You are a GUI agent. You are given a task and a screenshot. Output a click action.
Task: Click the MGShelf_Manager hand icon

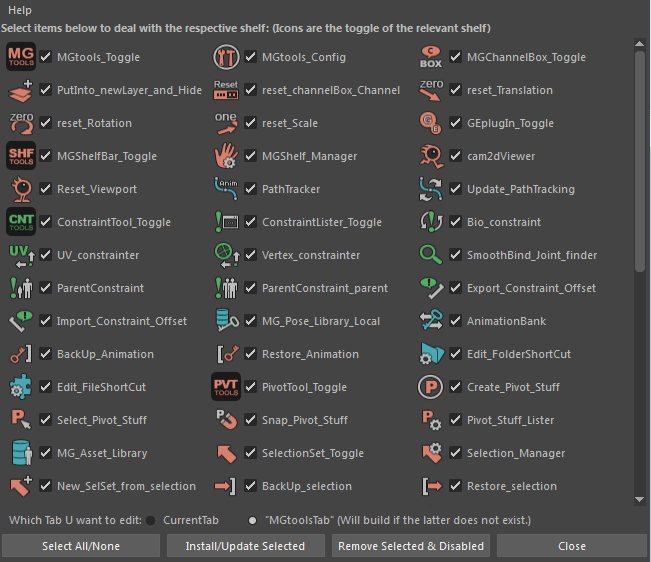tap(226, 156)
